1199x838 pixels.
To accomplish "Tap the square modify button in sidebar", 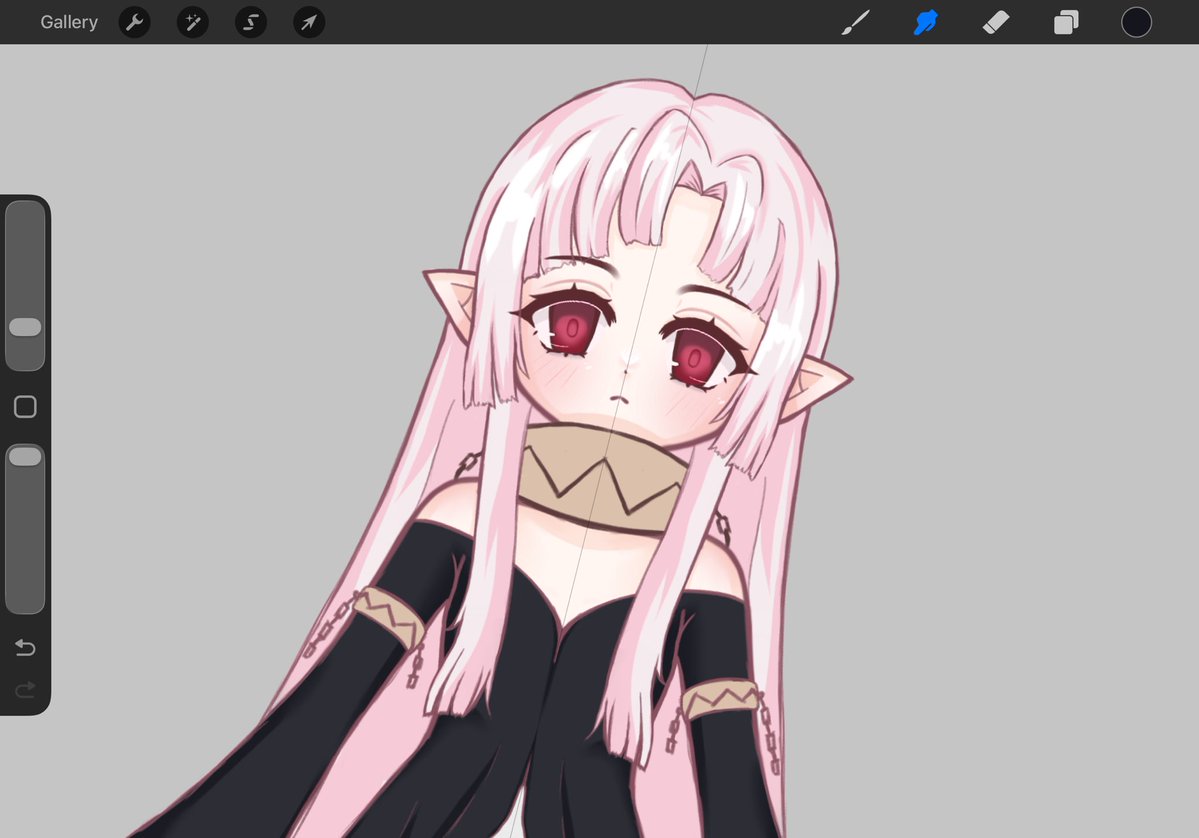I will click(x=25, y=407).
